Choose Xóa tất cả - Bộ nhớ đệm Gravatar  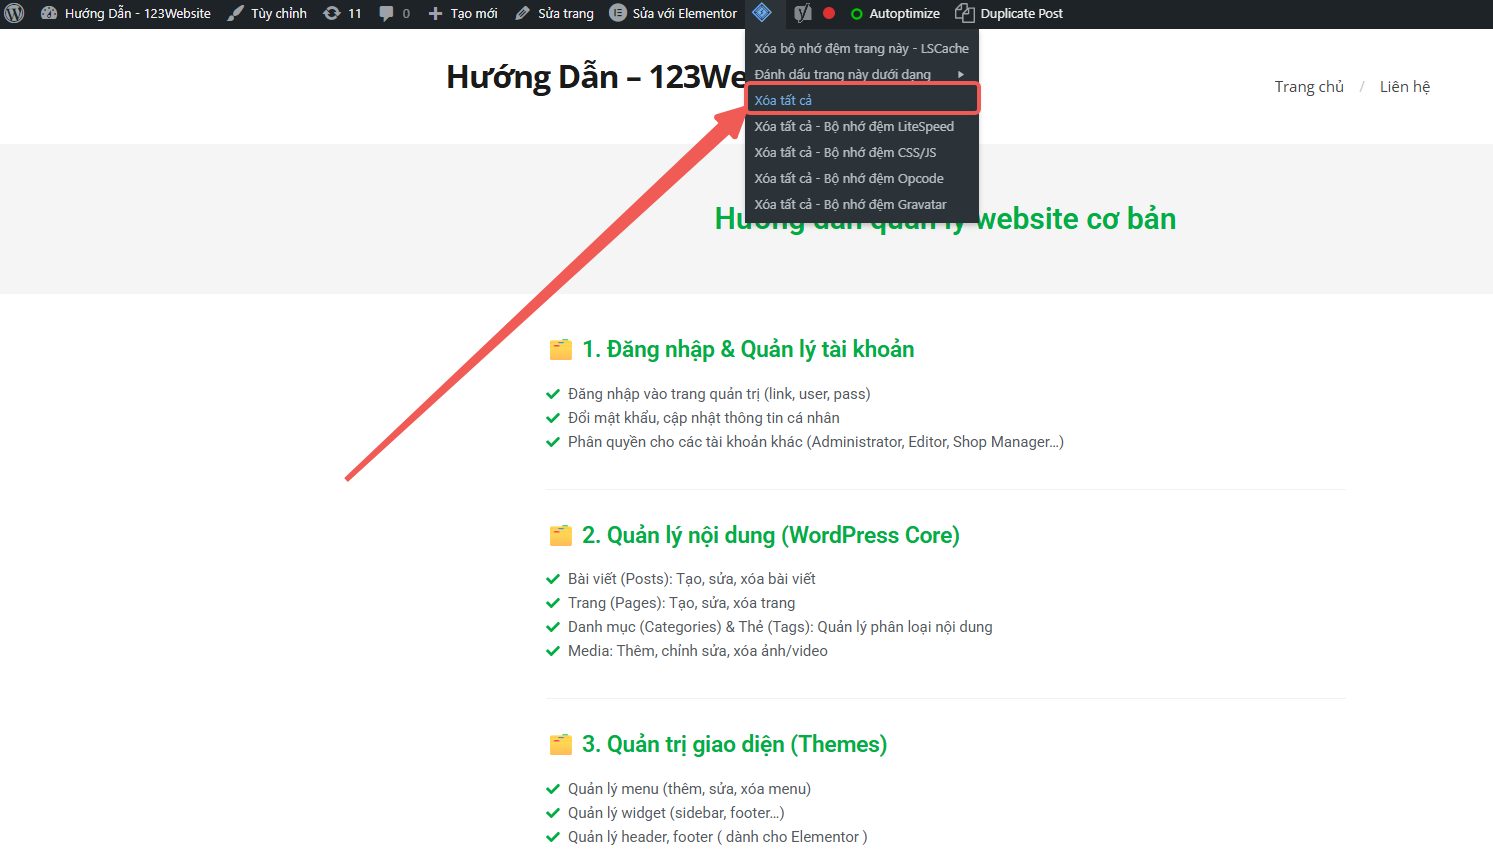click(850, 204)
